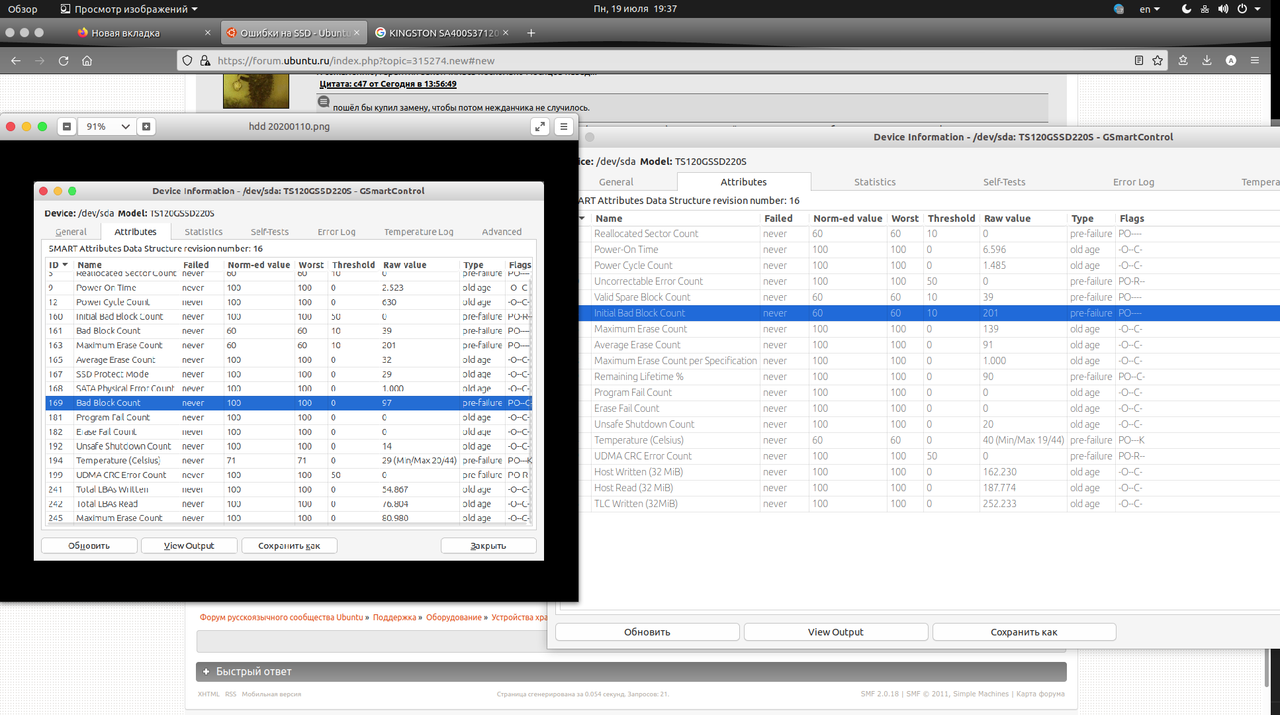
Task: Open the Firefox home page icon
Action: click(x=87, y=61)
